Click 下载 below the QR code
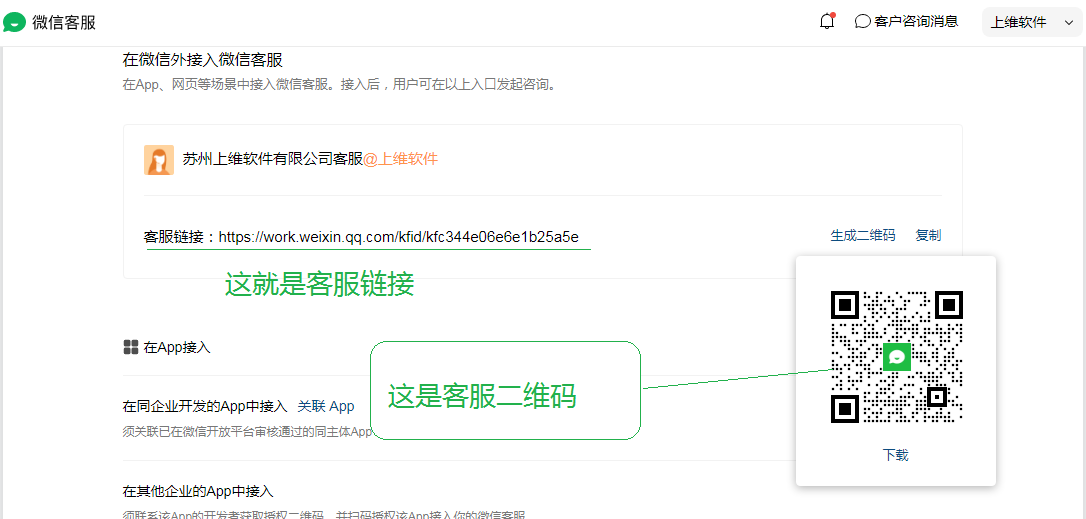Screen dimensions: 1086x519 (x=896, y=455)
